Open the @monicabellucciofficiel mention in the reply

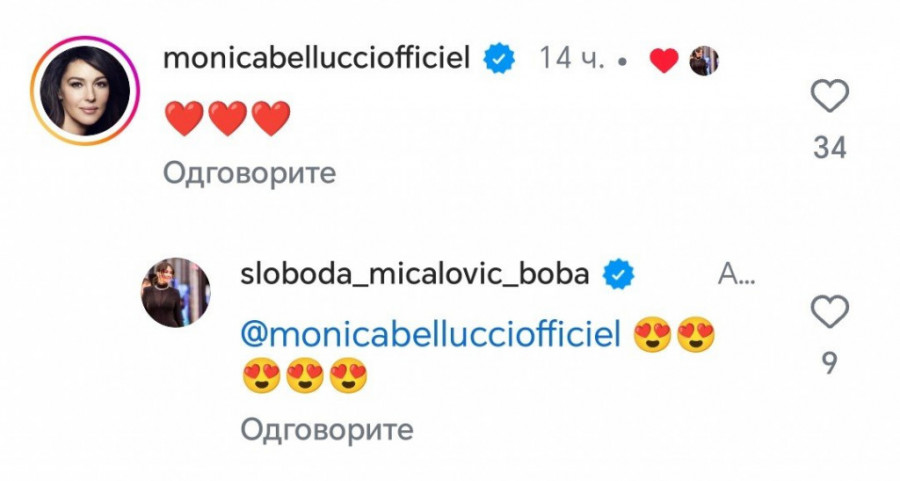(432, 332)
